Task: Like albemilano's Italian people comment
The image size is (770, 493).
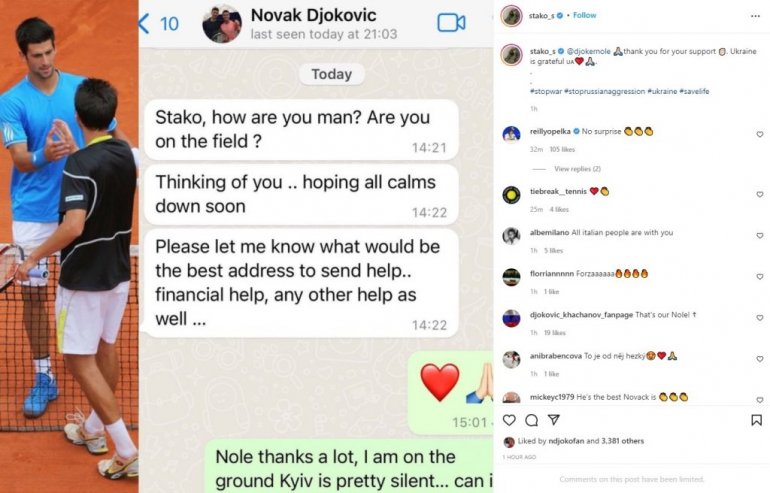Action: tap(760, 236)
